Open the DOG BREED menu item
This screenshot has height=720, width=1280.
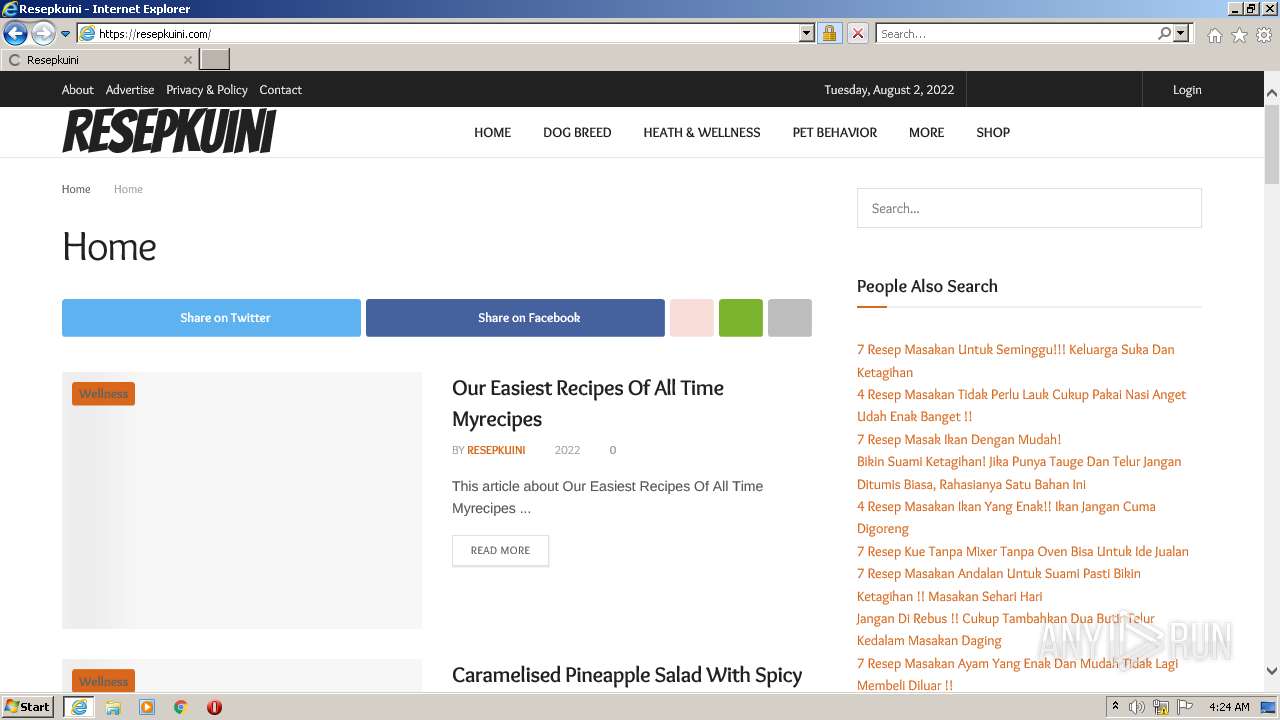coord(577,132)
